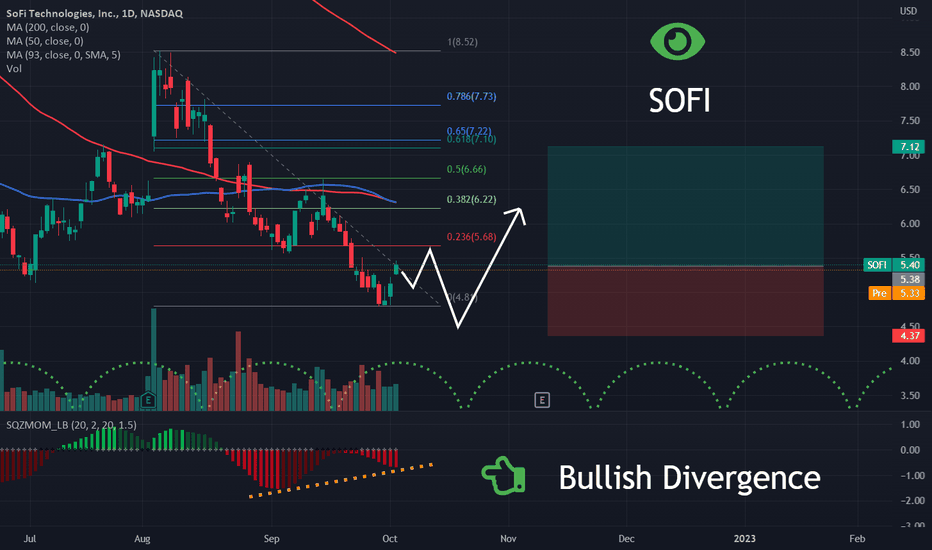
Task: Click the earnings E marker near August
Action: (x=148, y=400)
